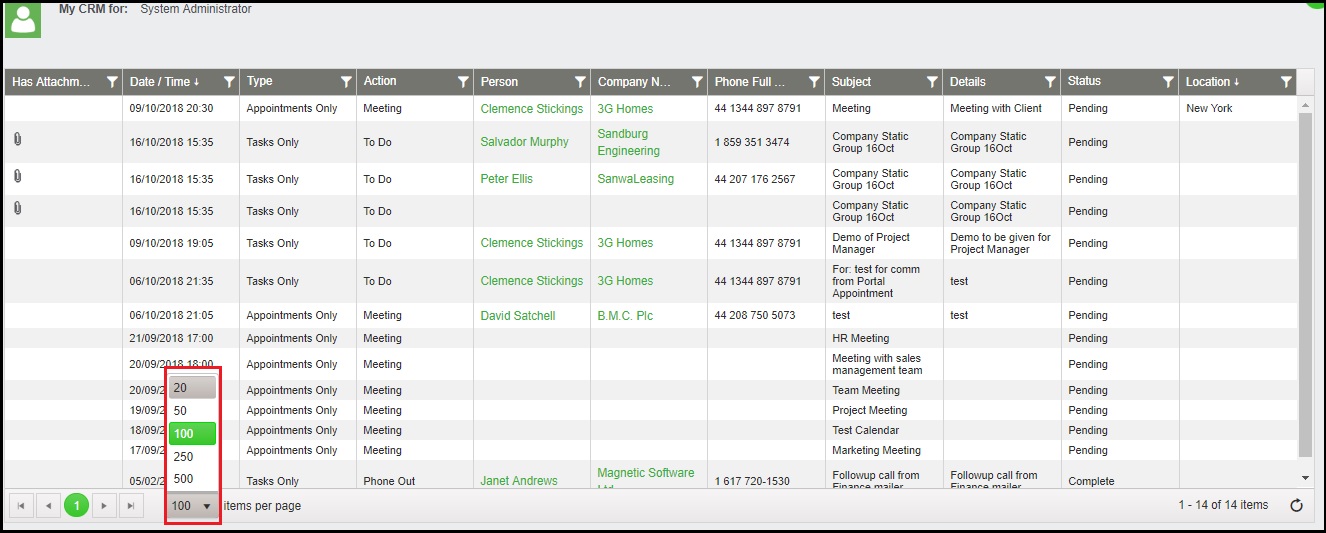Open the Type column filter
Image resolution: width=1326 pixels, height=533 pixels.
[346, 82]
